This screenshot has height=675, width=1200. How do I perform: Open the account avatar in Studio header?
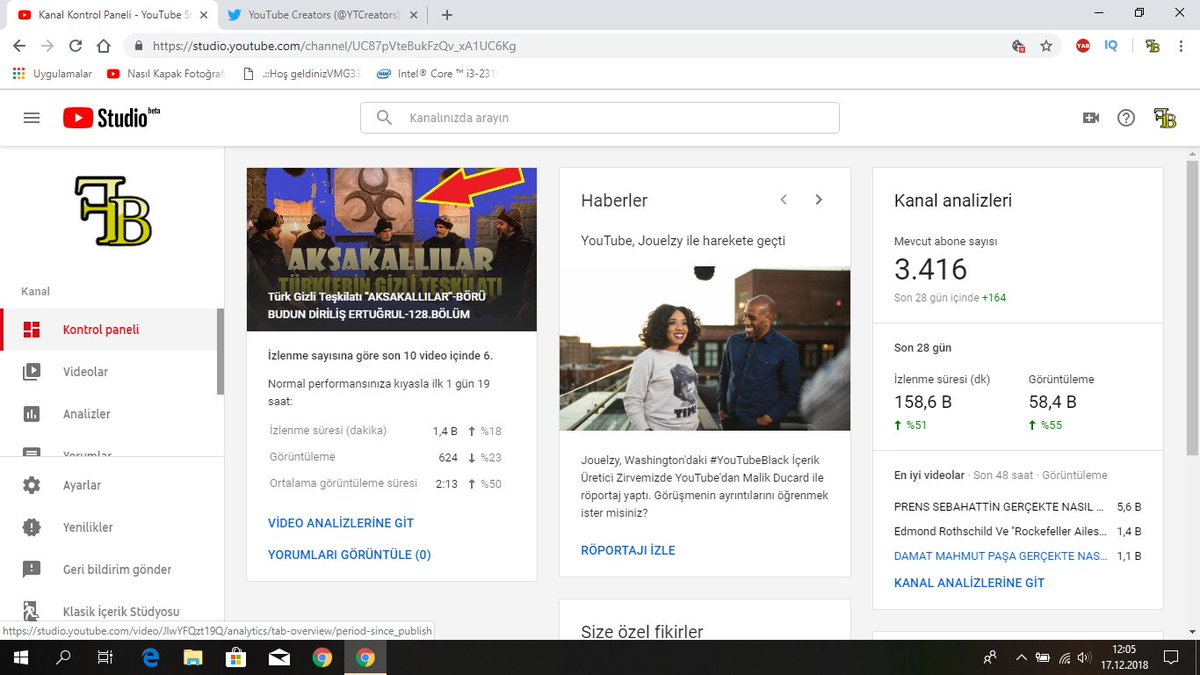1165,118
